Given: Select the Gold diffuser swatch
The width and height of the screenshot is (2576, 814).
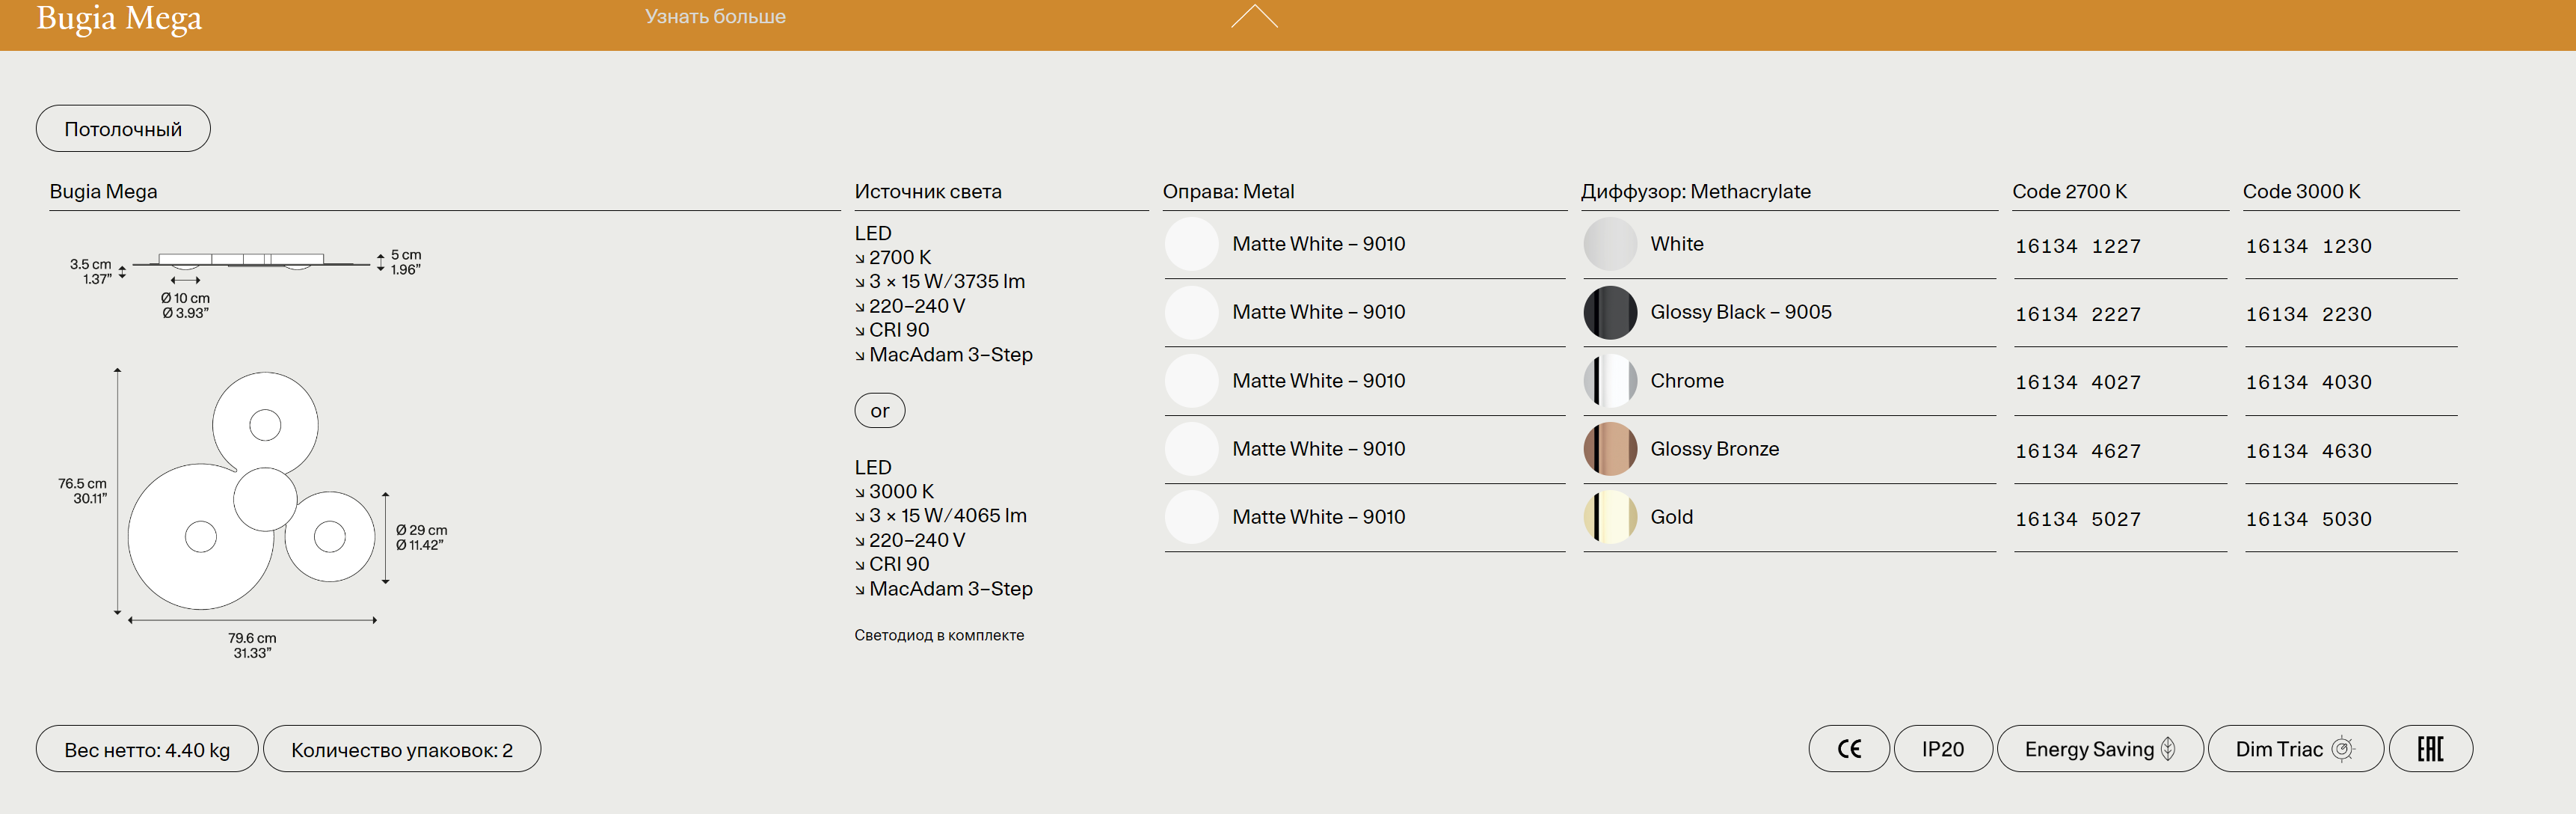Looking at the screenshot, I should pos(1610,517).
